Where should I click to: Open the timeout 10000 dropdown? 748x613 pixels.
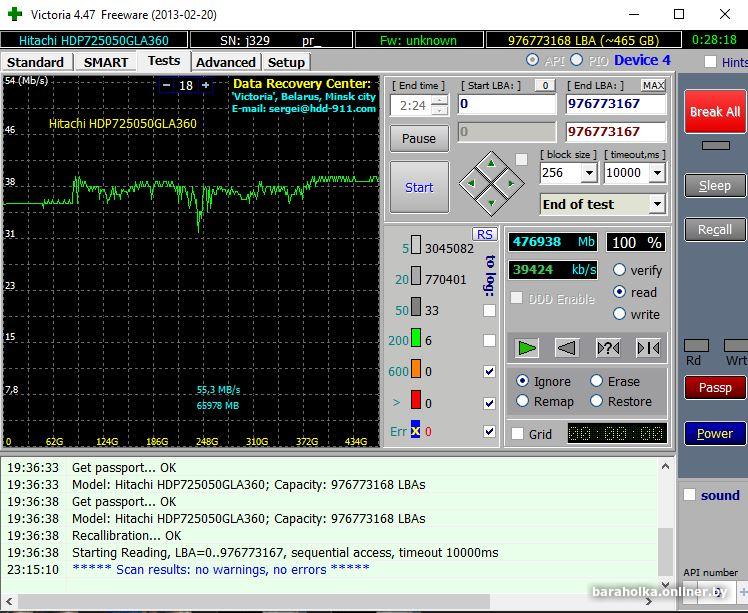[657, 173]
